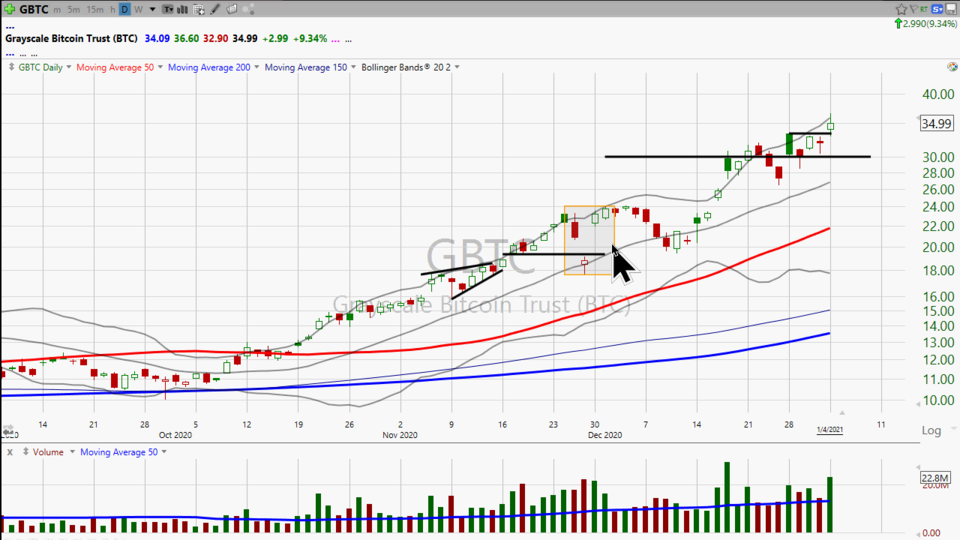
Task: Add GBTC to favorites with star icon
Action: coord(901,9)
